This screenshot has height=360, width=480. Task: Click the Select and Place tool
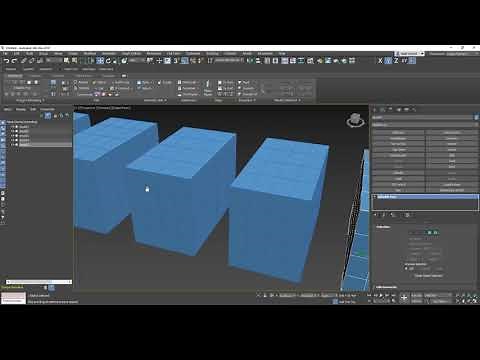pos(124,61)
